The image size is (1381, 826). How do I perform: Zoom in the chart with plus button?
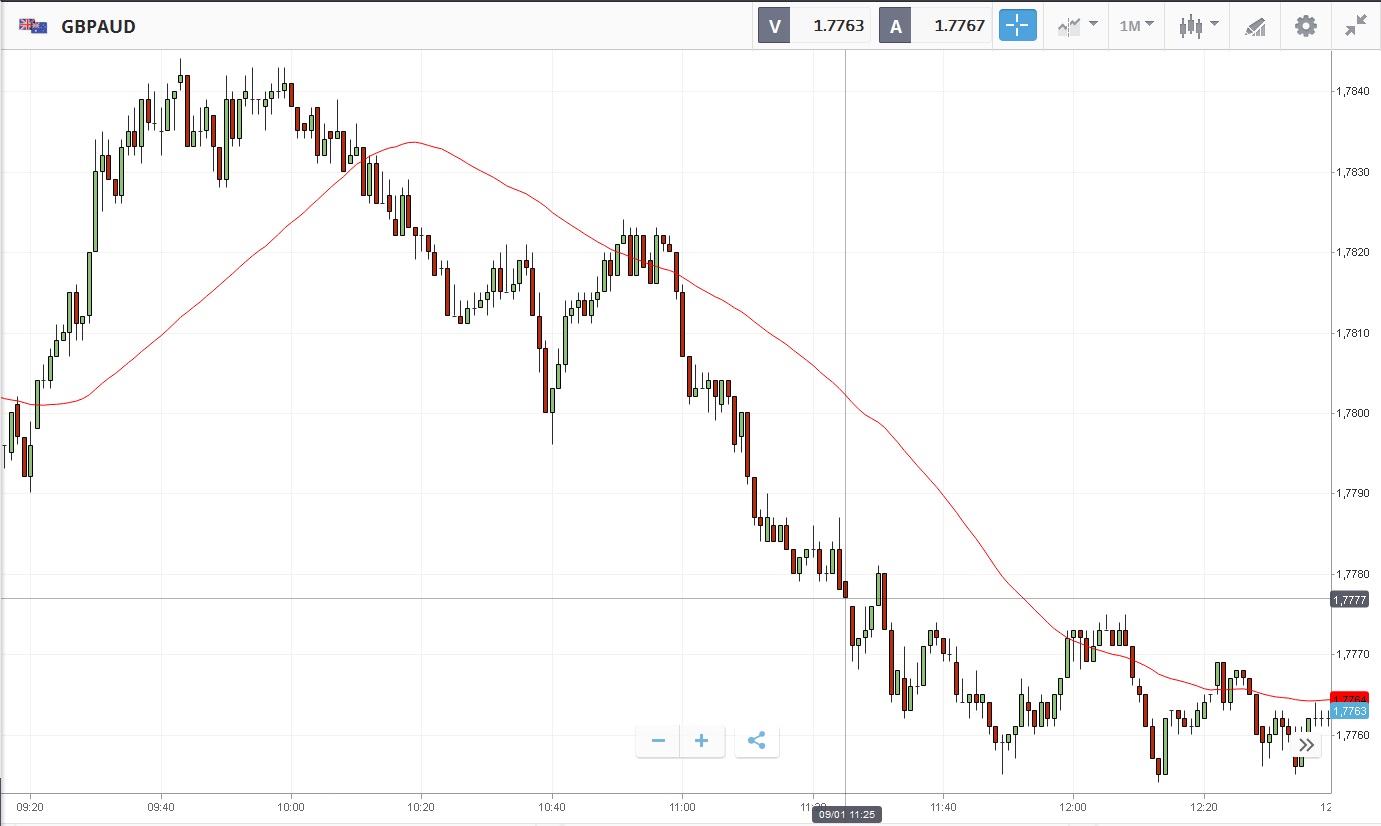pos(702,741)
